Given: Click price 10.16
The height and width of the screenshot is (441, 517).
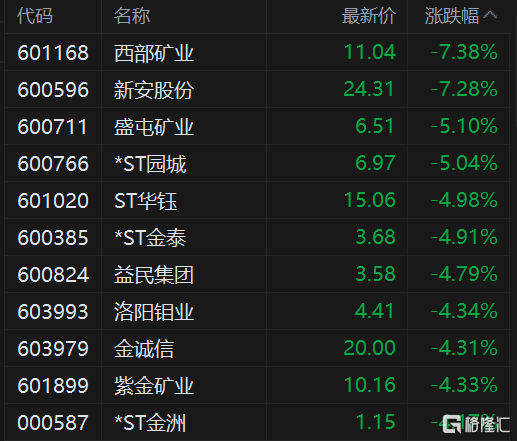Looking at the screenshot, I should 370,385.
